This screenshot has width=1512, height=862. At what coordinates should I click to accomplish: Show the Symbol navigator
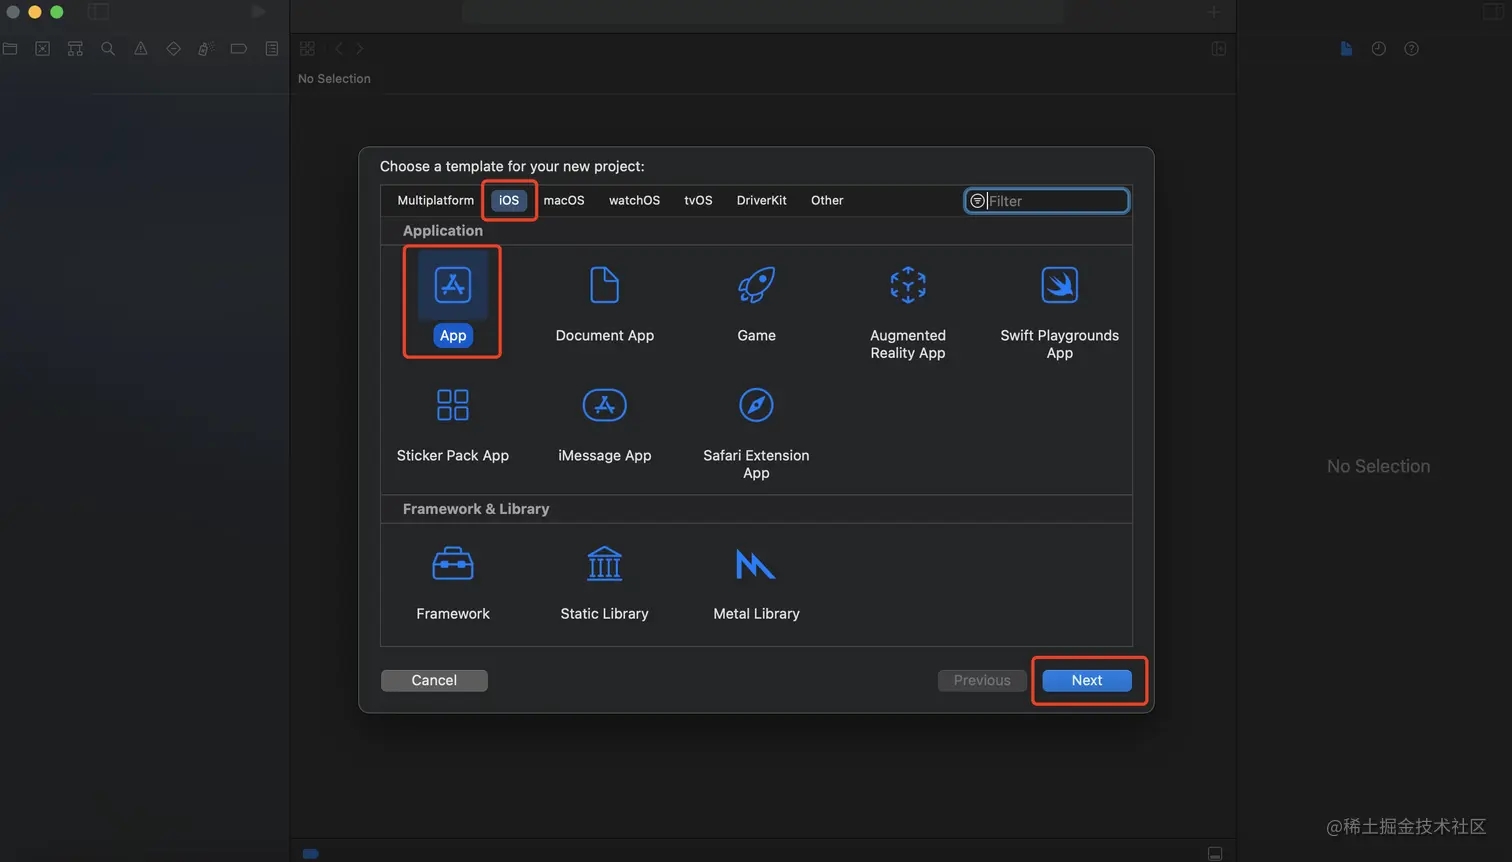(x=75, y=48)
